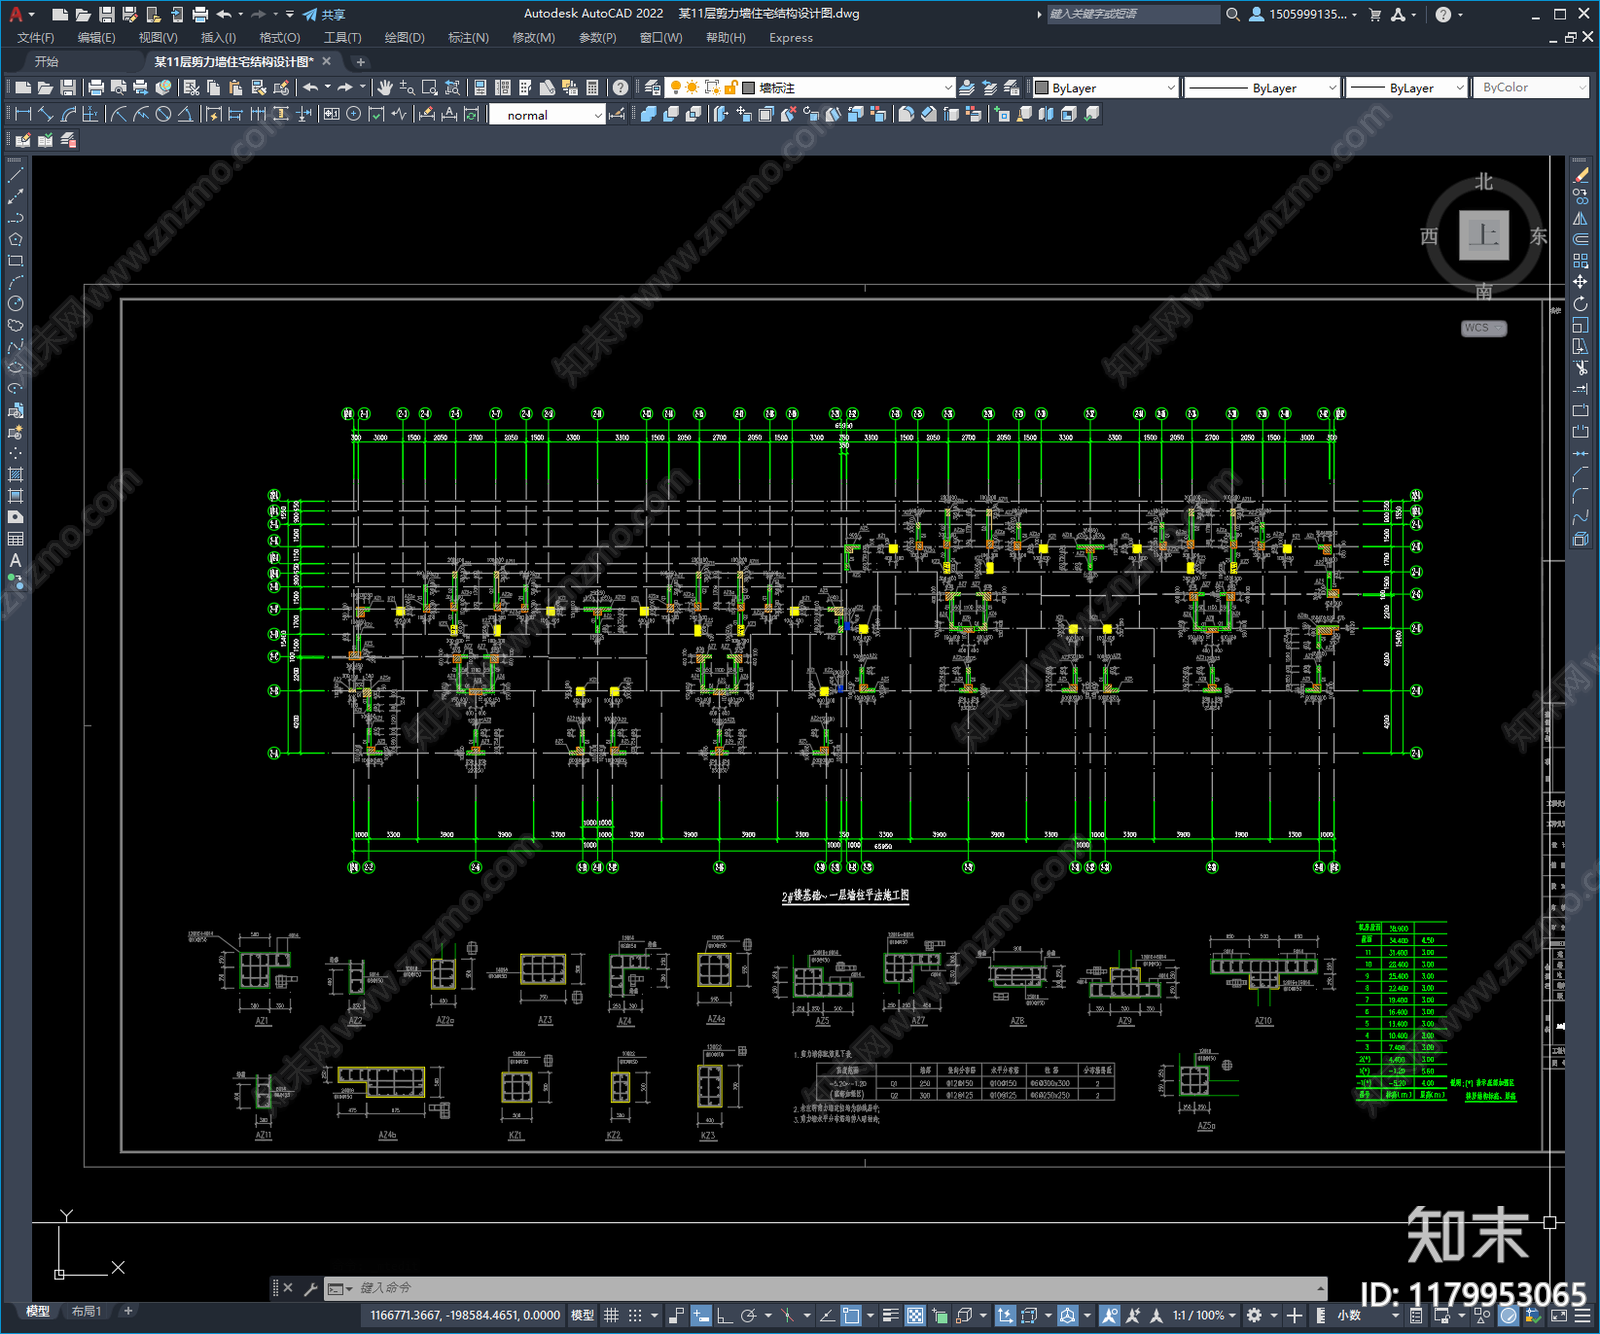Select the Erase tool in right toolbar

coord(1580,175)
